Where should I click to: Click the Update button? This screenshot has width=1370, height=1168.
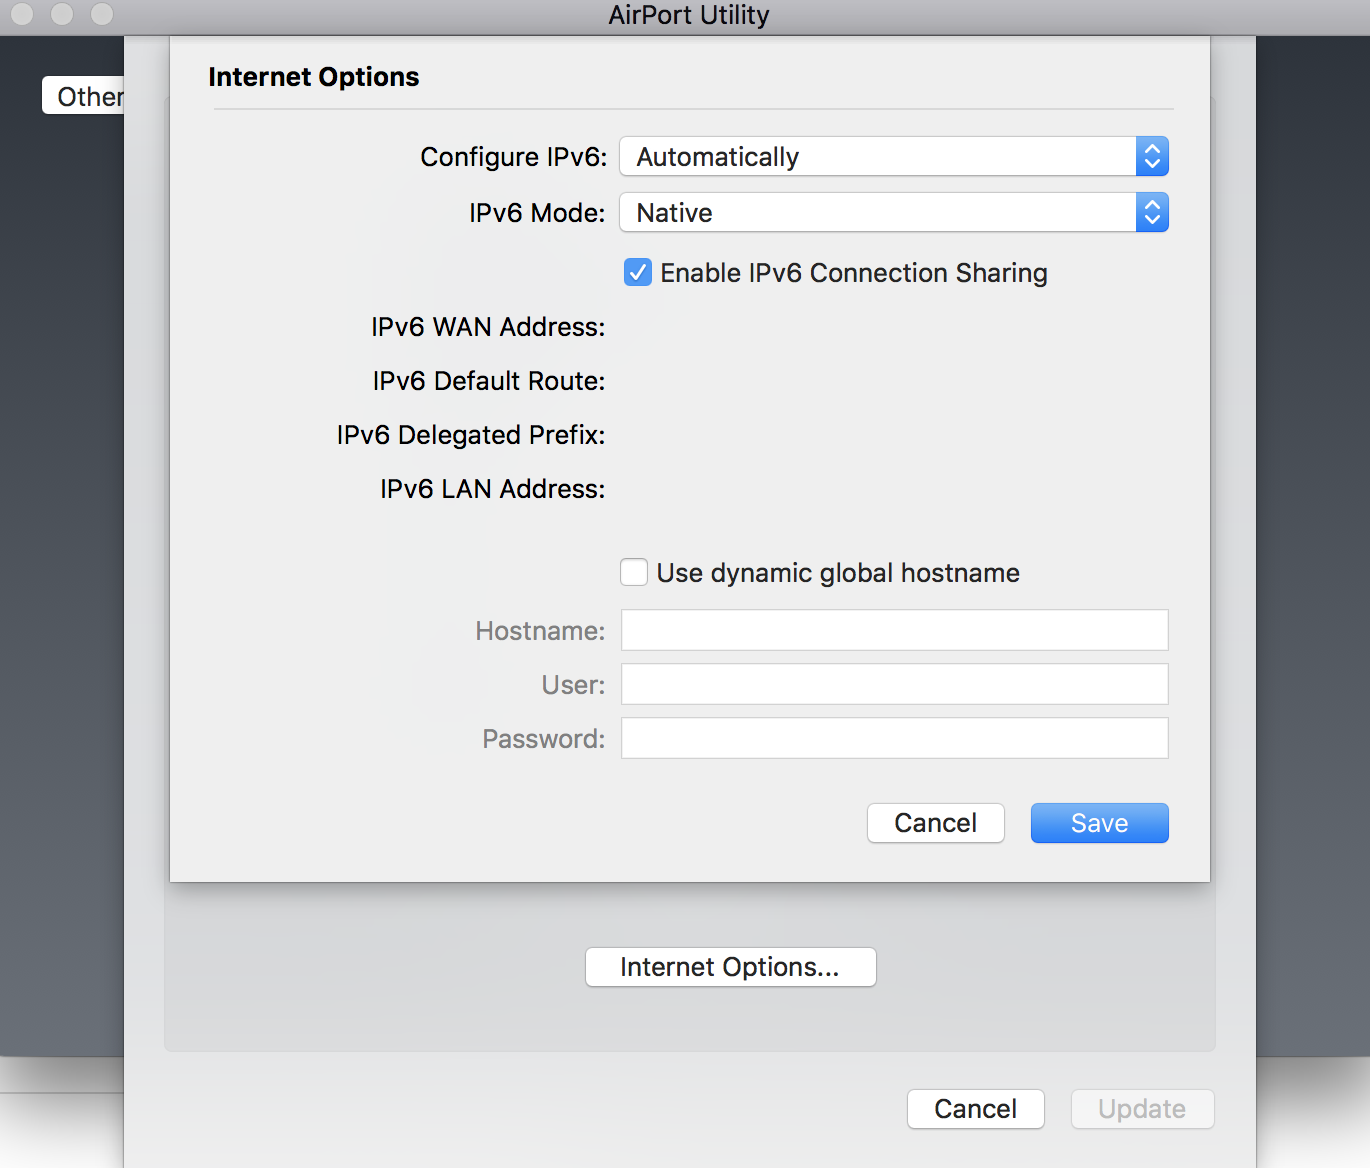(x=1143, y=1109)
